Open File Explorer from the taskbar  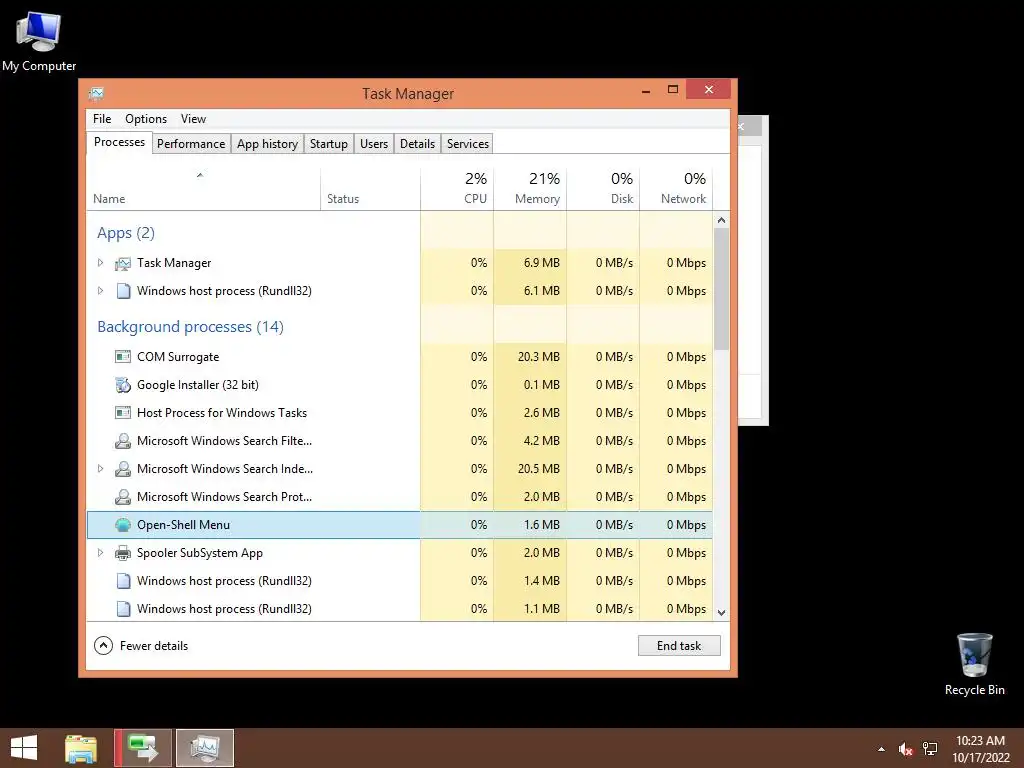pyautogui.click(x=81, y=748)
